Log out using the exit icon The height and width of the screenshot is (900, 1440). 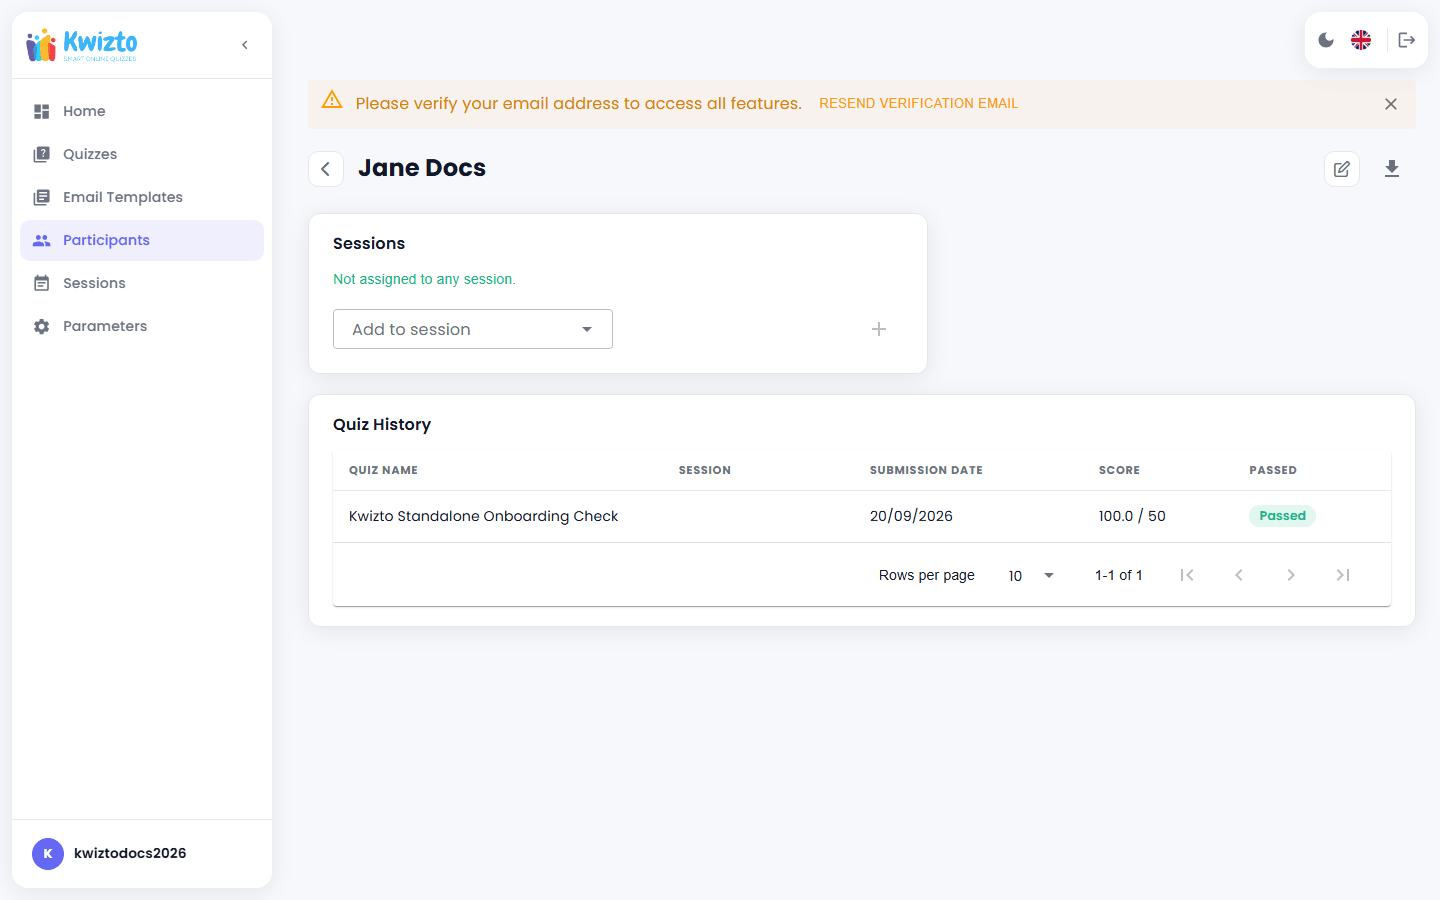(x=1406, y=40)
